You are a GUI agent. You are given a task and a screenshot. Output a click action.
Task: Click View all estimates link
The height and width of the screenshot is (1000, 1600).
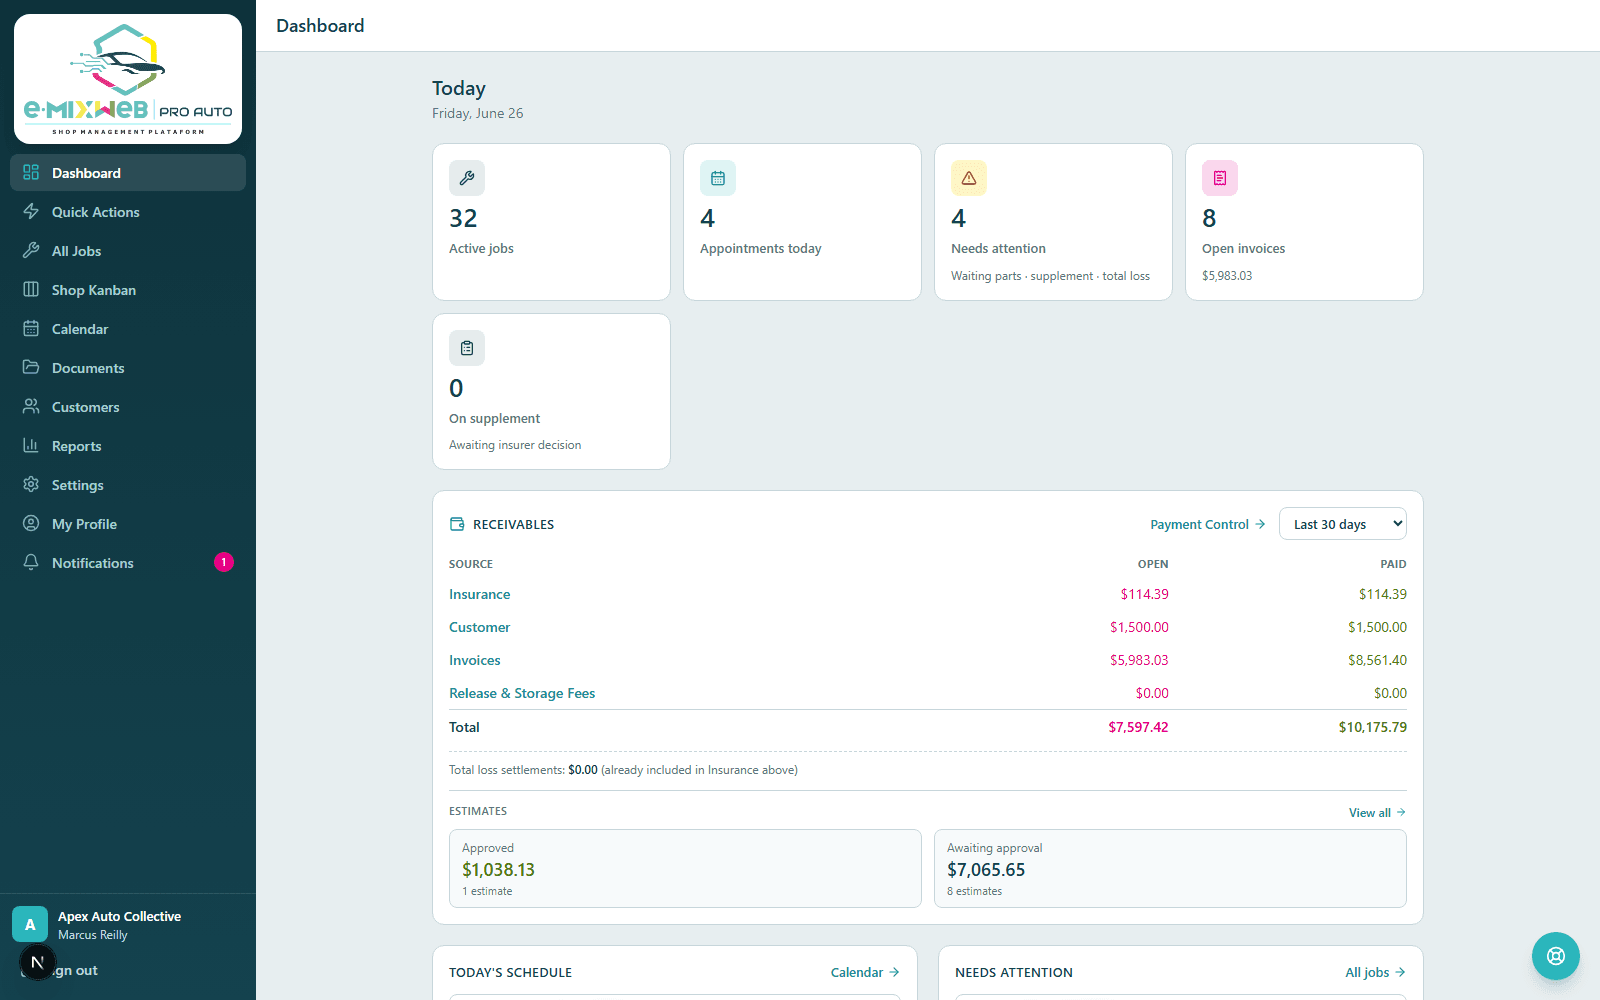[x=1377, y=812]
